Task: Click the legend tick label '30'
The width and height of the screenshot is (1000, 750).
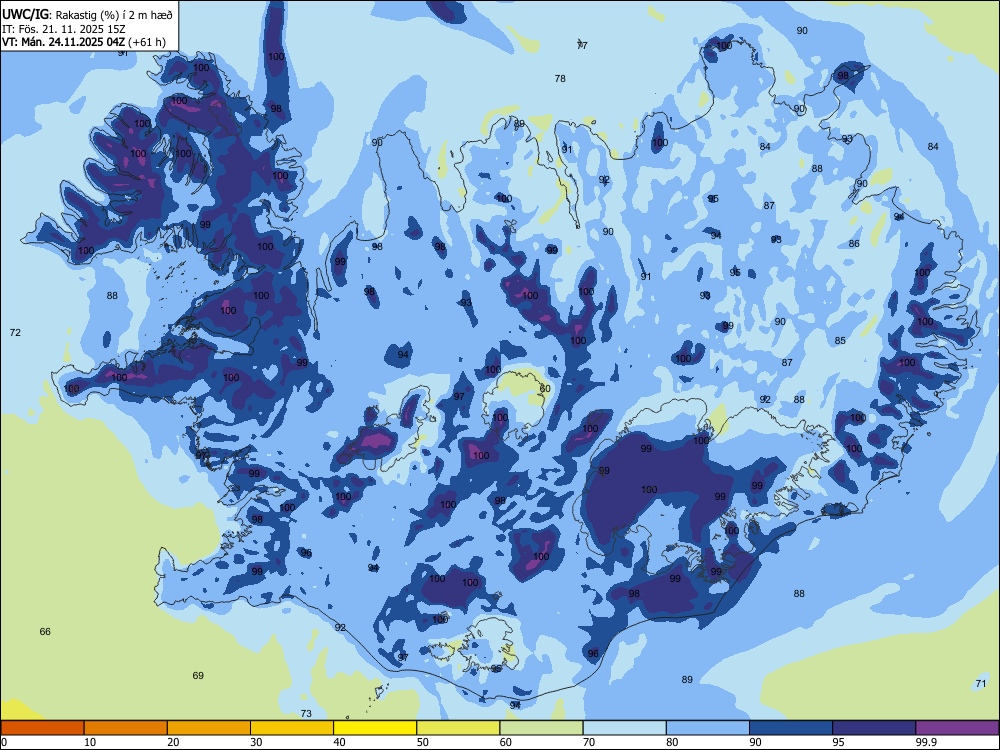Action: coord(256,742)
